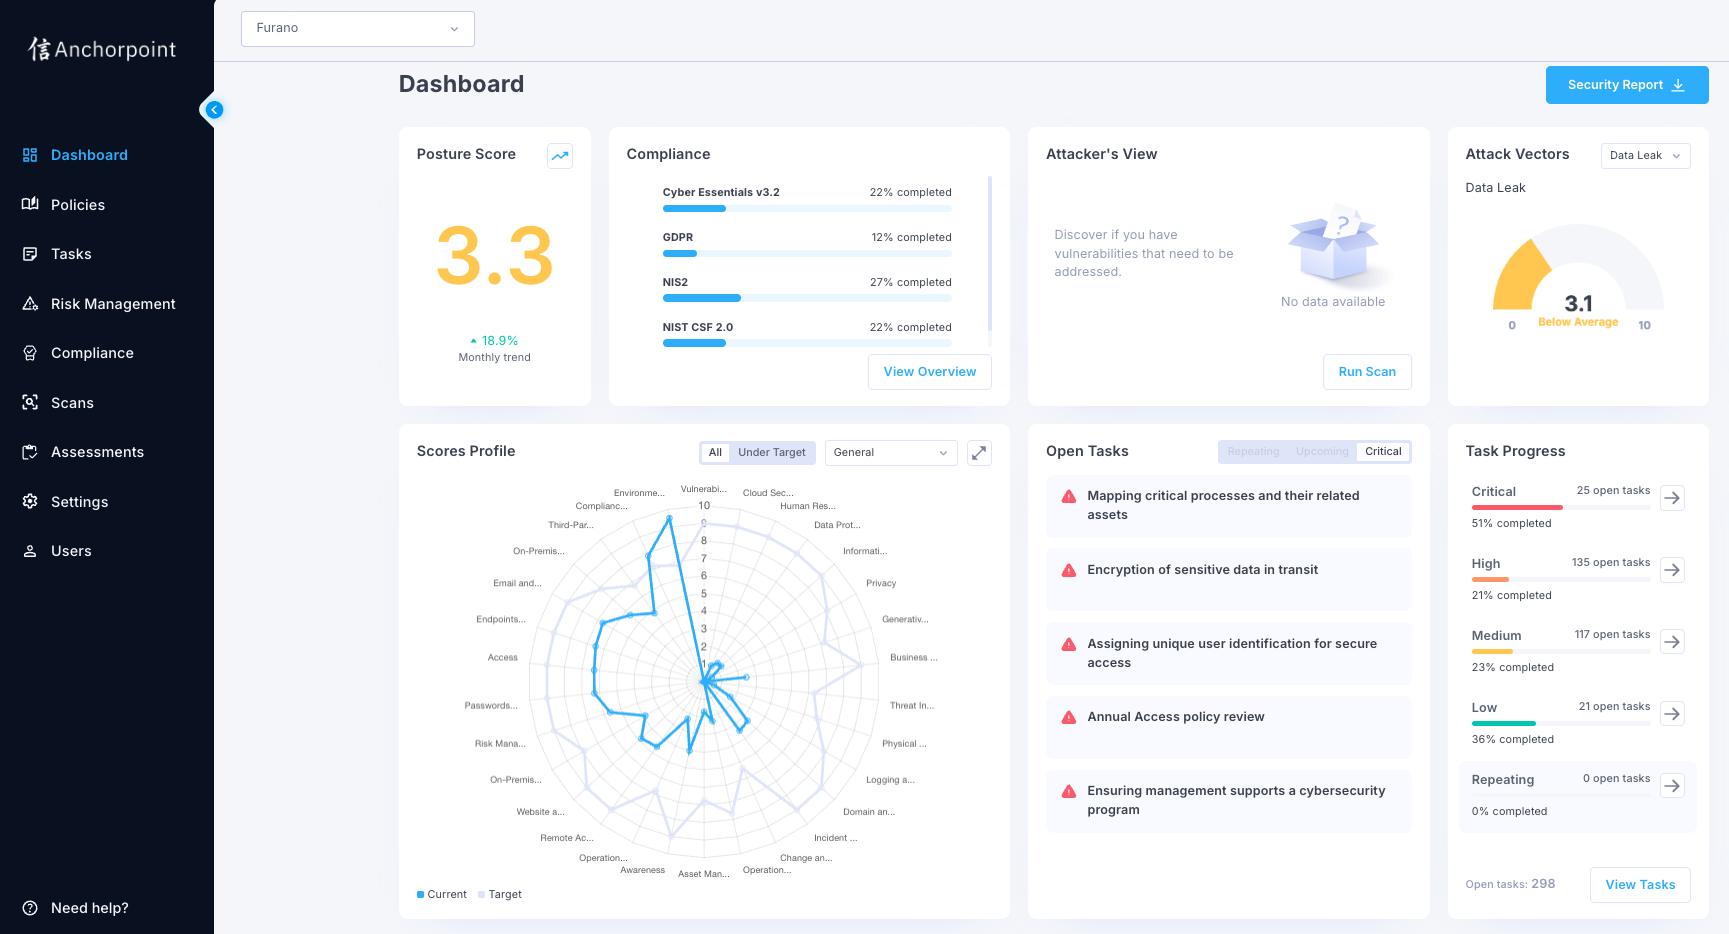Switch Open Tasks filter to Upcoming
This screenshot has height=934, width=1729.
[1321, 451]
